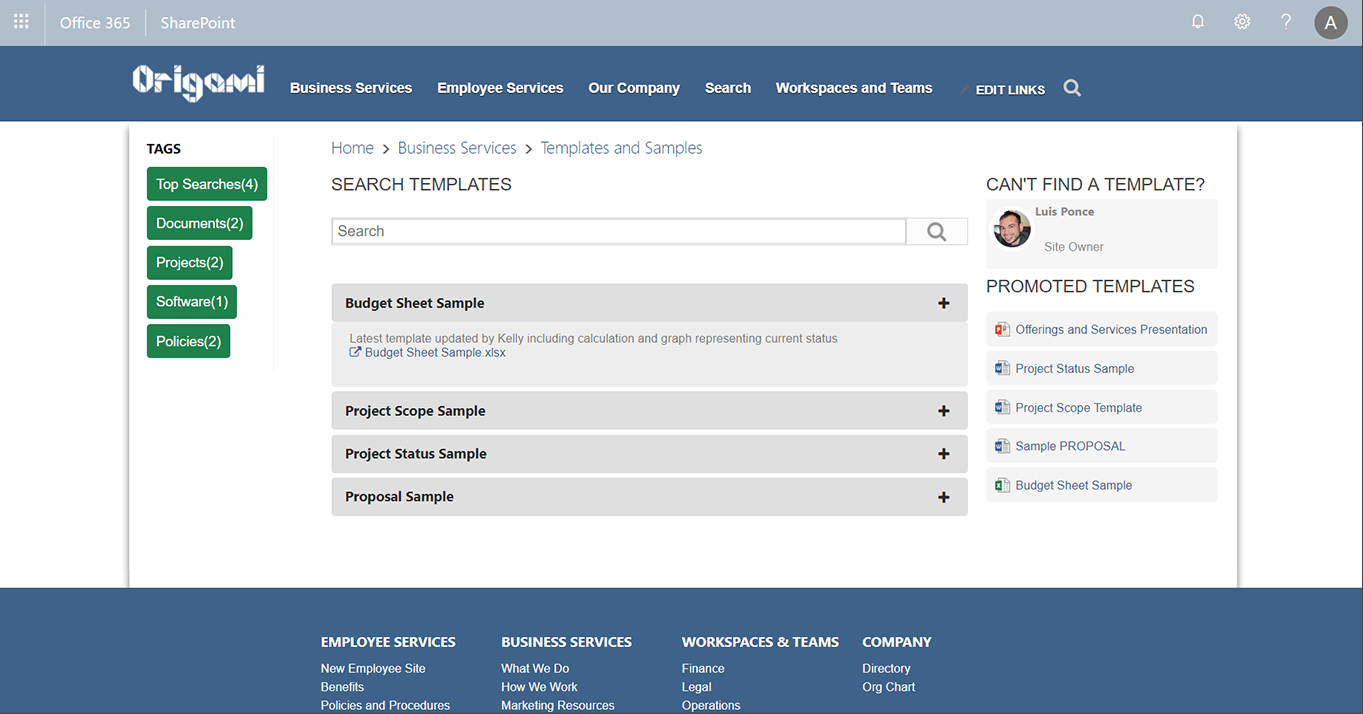Click the navigation bar search magnifier
Image resolution: width=1363 pixels, height=714 pixels.
tap(1072, 88)
